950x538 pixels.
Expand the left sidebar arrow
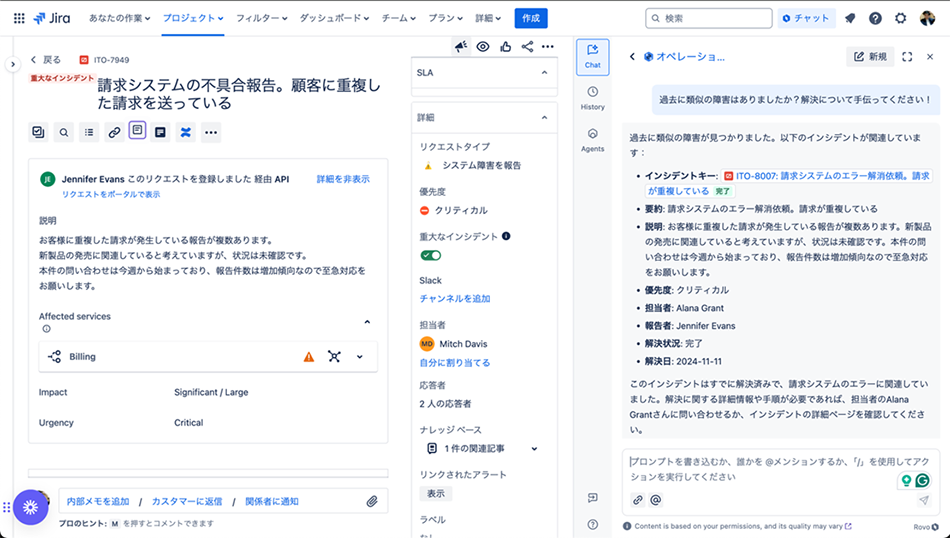[13, 64]
